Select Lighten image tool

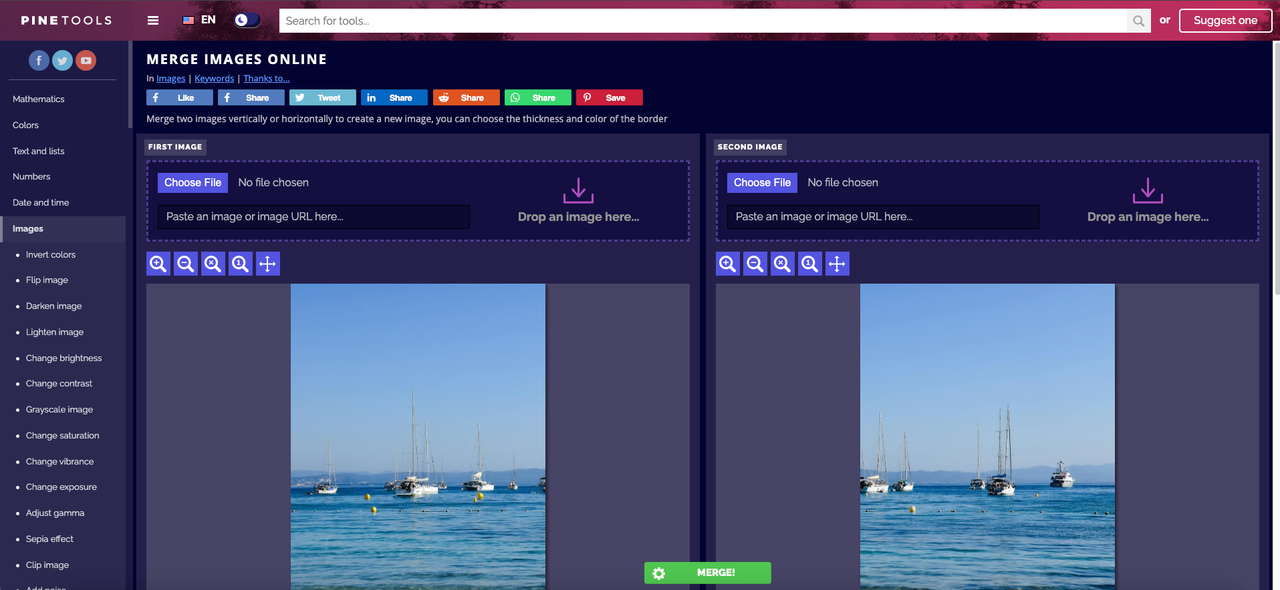[x=55, y=332]
